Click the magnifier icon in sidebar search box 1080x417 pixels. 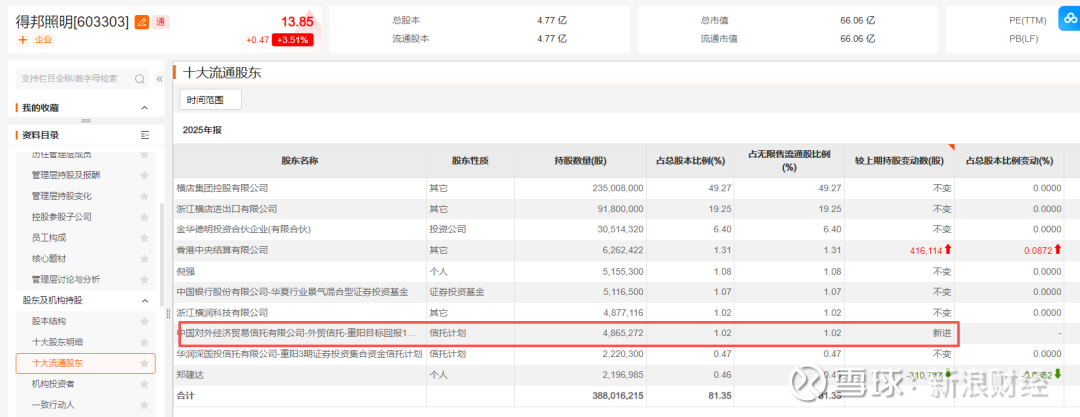[x=140, y=79]
